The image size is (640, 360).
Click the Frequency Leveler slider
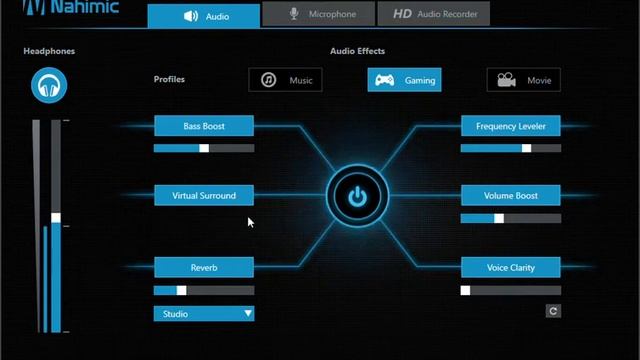pos(511,148)
